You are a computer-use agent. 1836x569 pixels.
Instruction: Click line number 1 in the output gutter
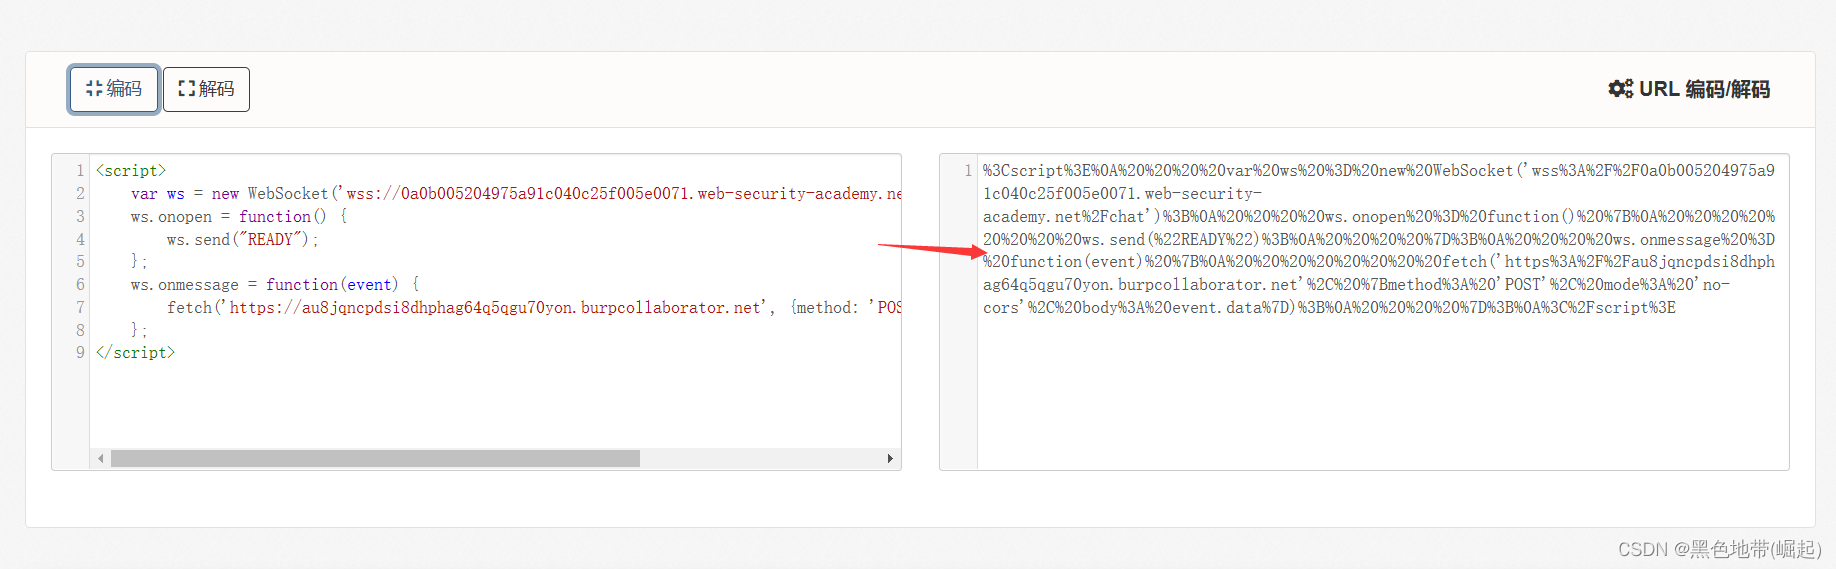968,171
